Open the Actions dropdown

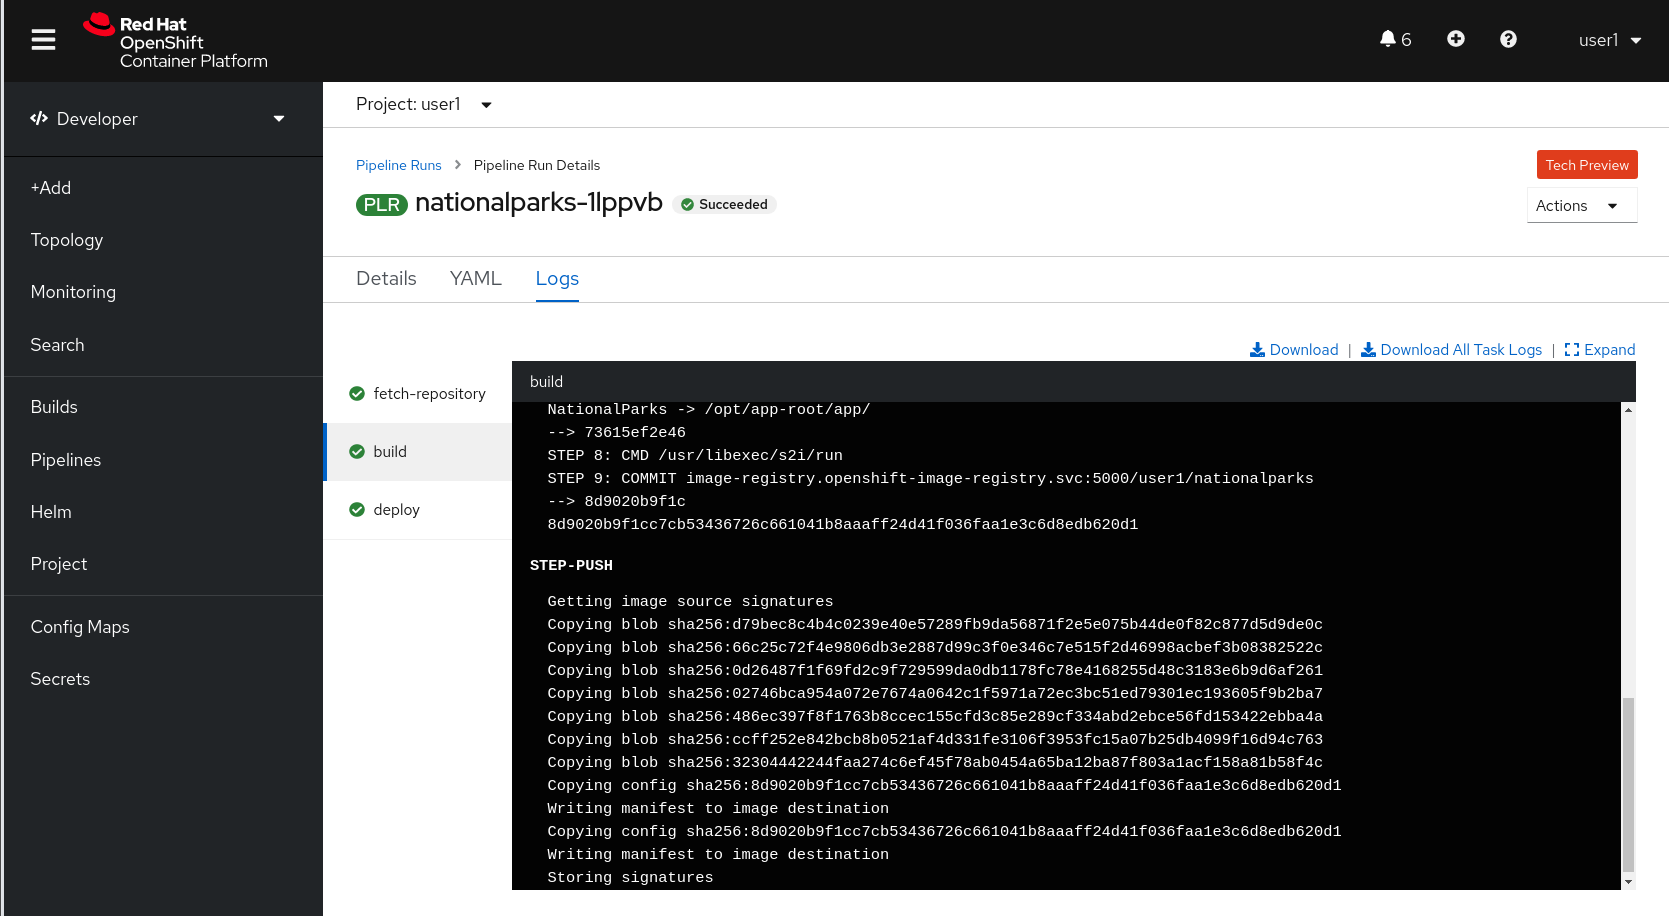[x=1581, y=205]
